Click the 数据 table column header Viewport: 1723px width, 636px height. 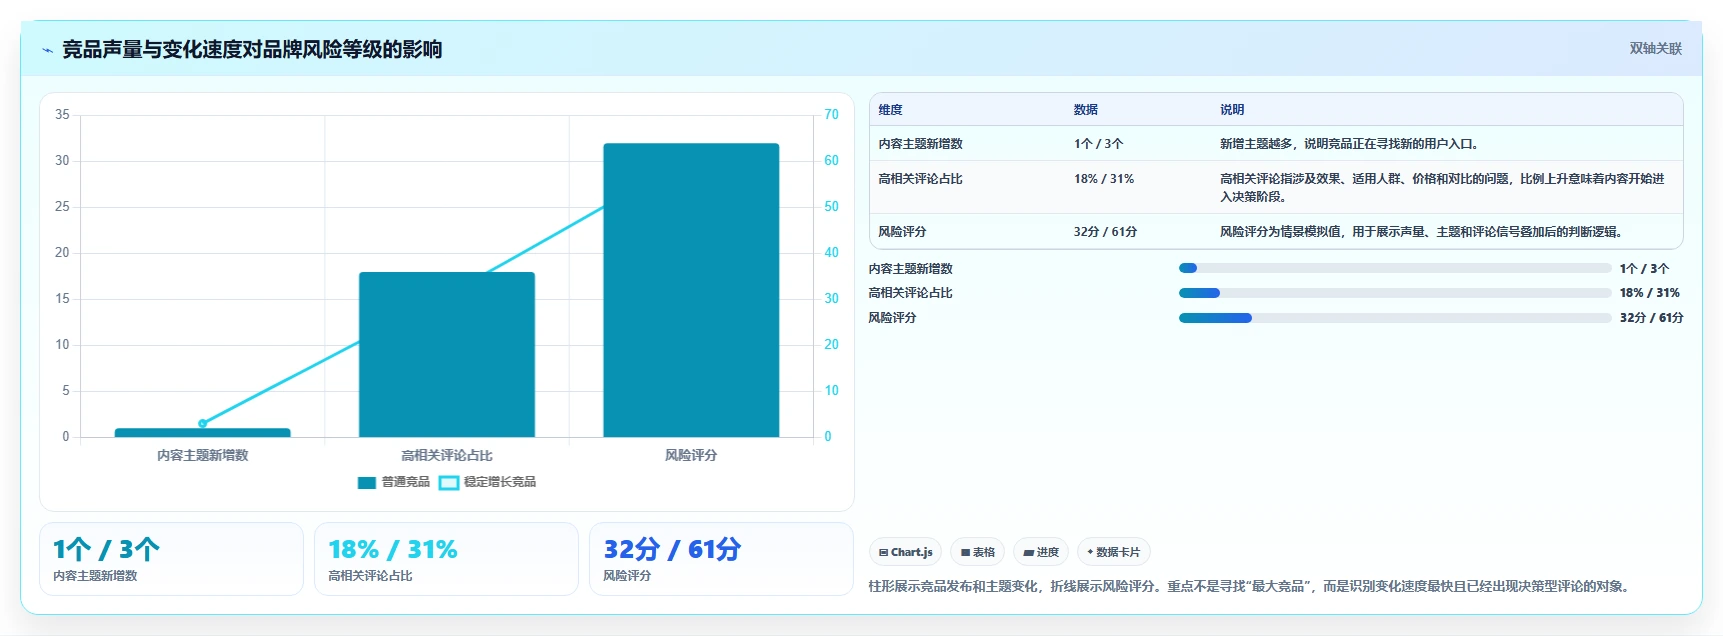1086,110
